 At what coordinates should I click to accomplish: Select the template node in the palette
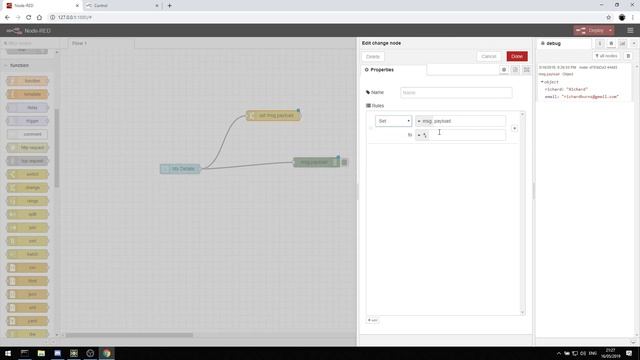coord(27,94)
